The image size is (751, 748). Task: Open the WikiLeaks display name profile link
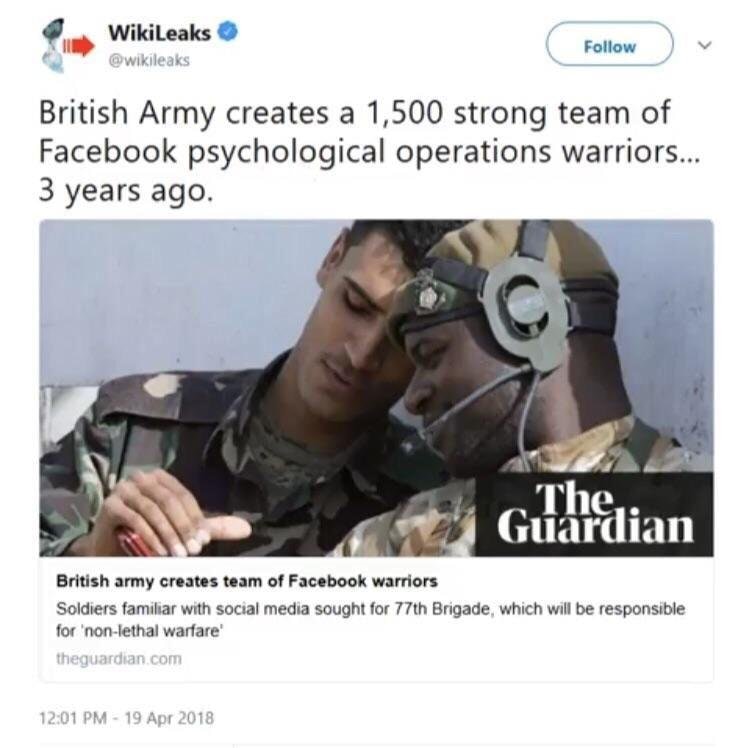[x=159, y=33]
